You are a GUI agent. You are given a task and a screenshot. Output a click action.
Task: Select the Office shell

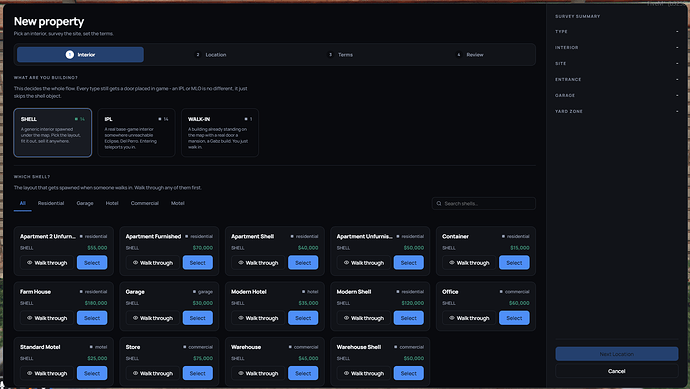point(514,318)
